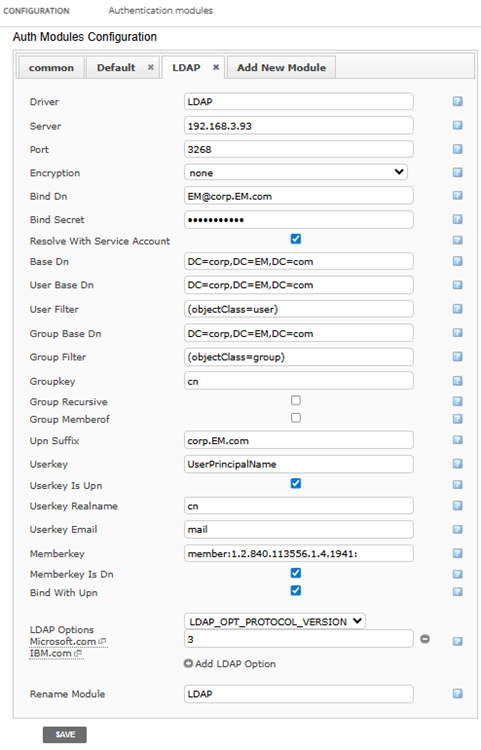This screenshot has height=750, width=481.
Task: Focus the Server input field
Action: 299,125
